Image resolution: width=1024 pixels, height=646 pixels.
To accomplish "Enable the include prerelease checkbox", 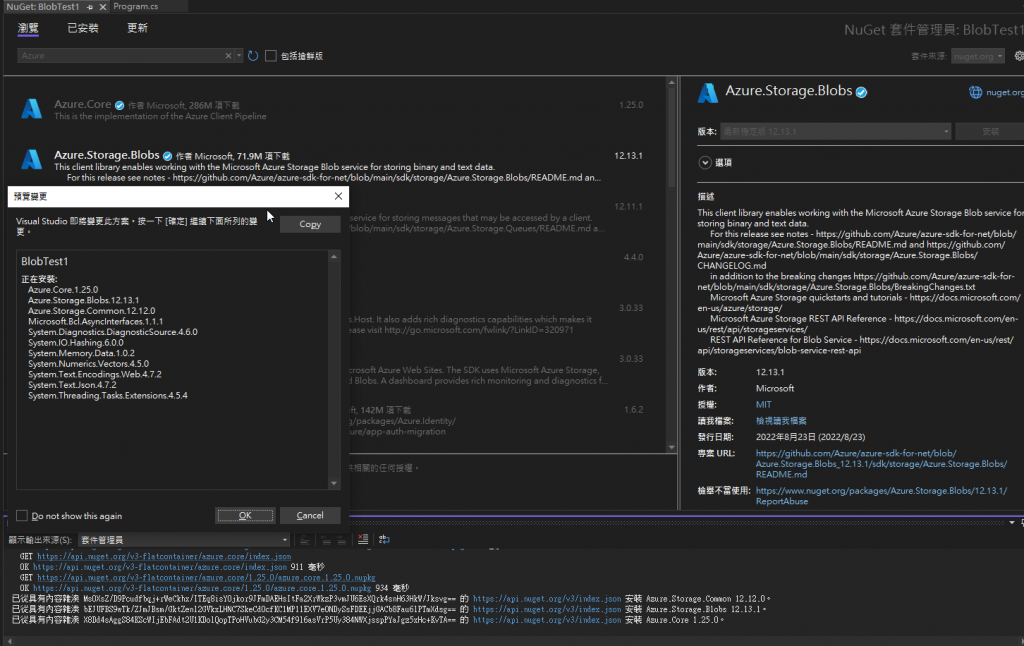I will coord(271,56).
